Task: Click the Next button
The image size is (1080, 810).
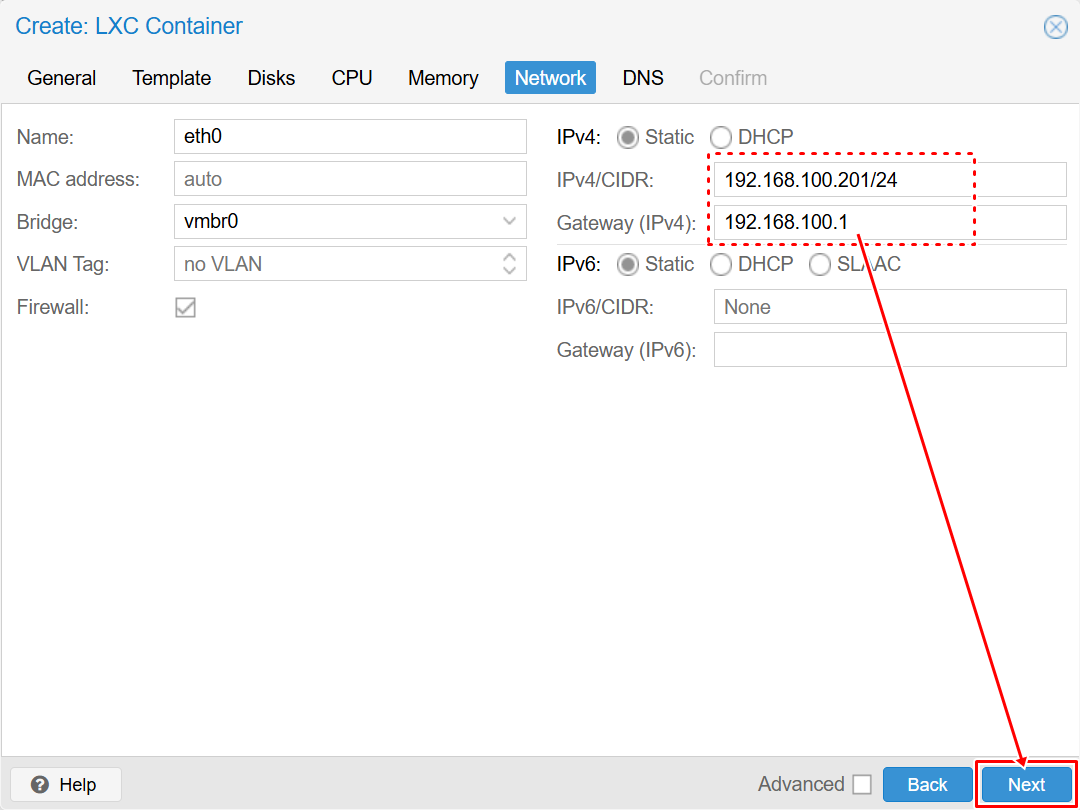Action: tap(1026, 784)
